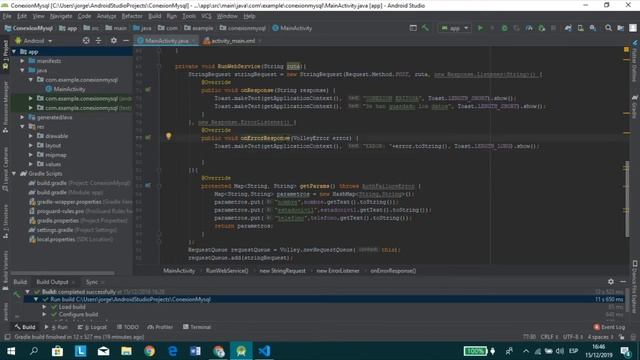Open the AVD Manager phone icon
The image size is (640, 360).
[x=580, y=28]
